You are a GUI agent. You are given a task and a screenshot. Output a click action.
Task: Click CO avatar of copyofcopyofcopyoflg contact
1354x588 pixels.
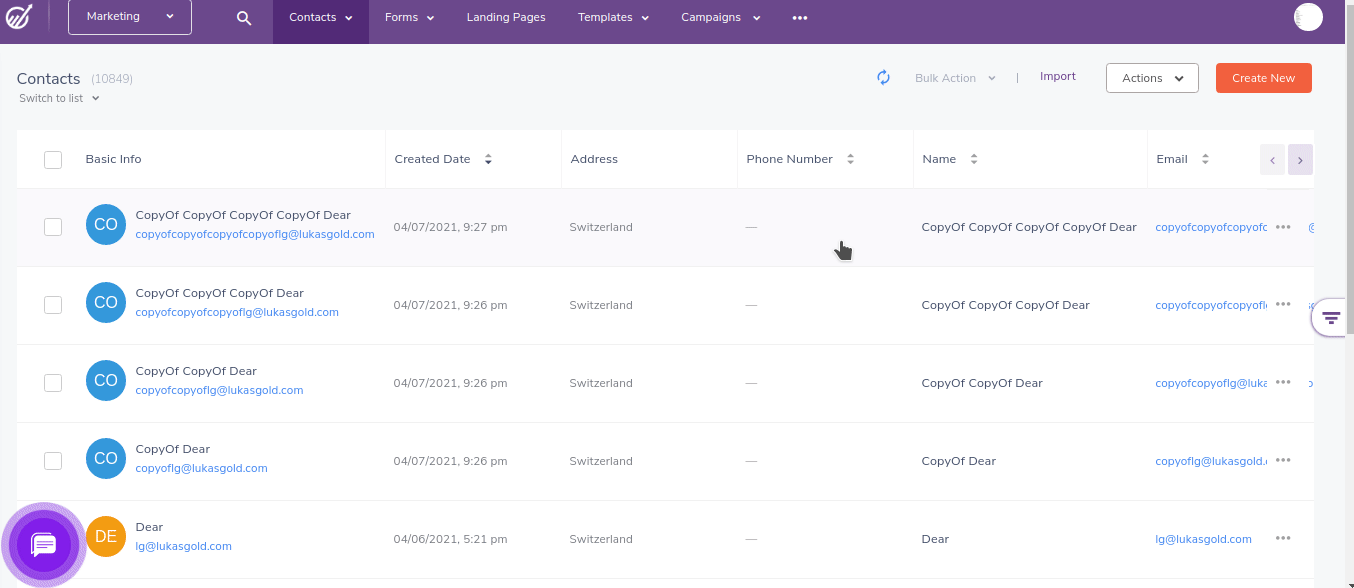tap(106, 302)
